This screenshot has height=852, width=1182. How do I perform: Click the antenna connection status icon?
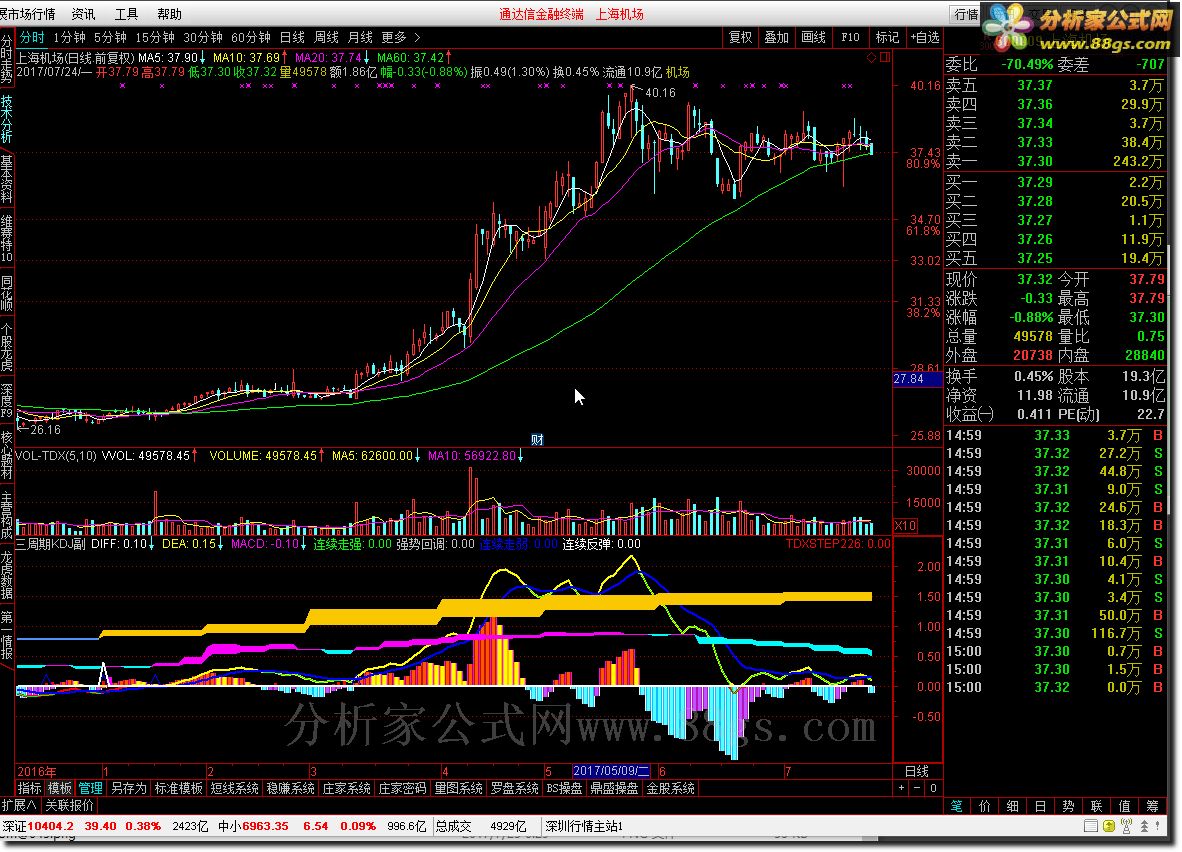tap(1127, 826)
